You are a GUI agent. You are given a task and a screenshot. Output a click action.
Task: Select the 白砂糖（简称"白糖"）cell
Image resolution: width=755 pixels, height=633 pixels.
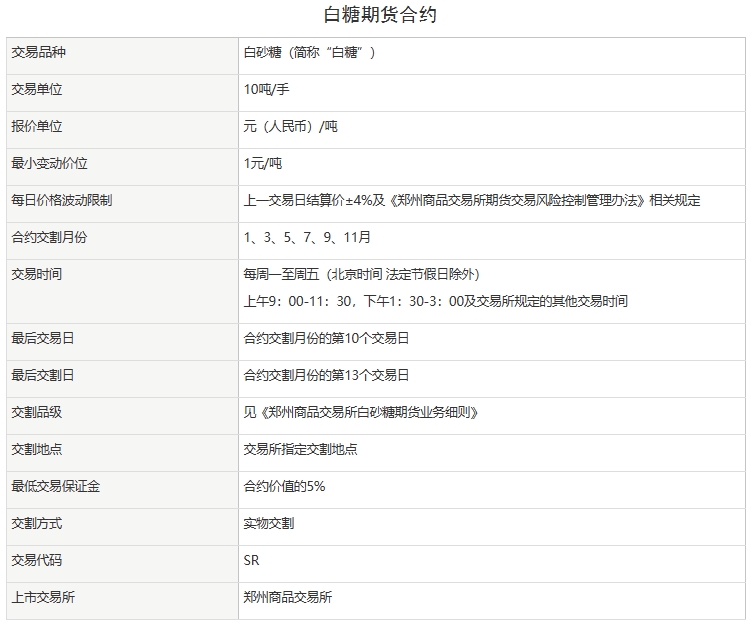coord(309,52)
